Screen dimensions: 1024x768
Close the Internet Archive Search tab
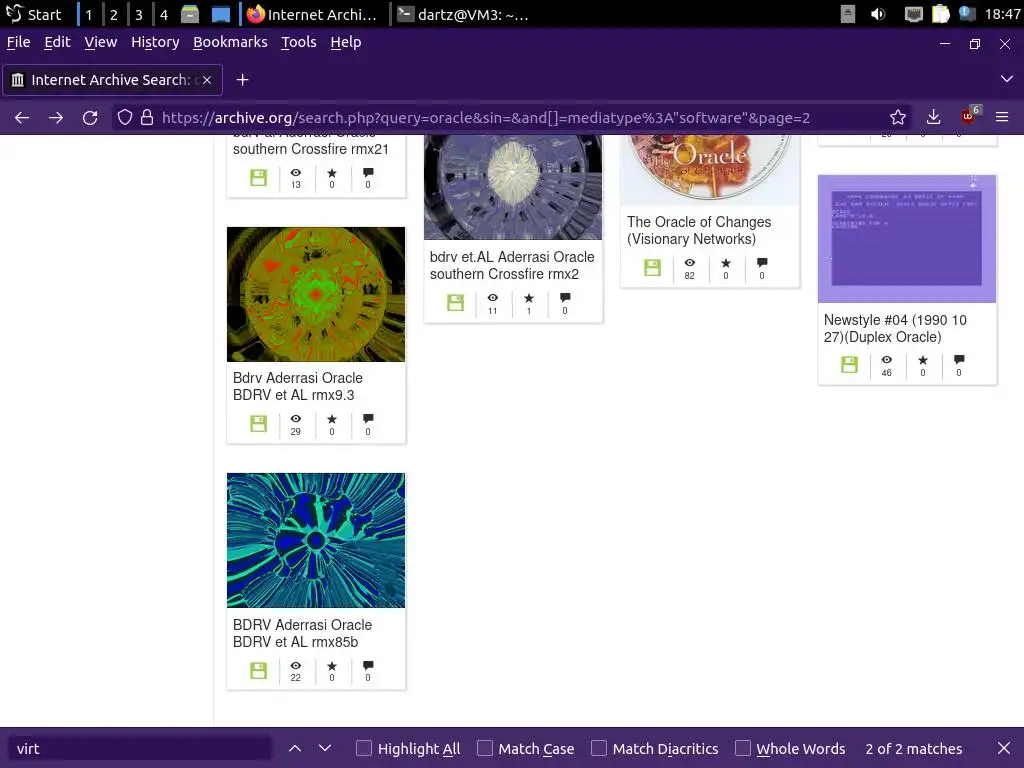click(x=206, y=80)
